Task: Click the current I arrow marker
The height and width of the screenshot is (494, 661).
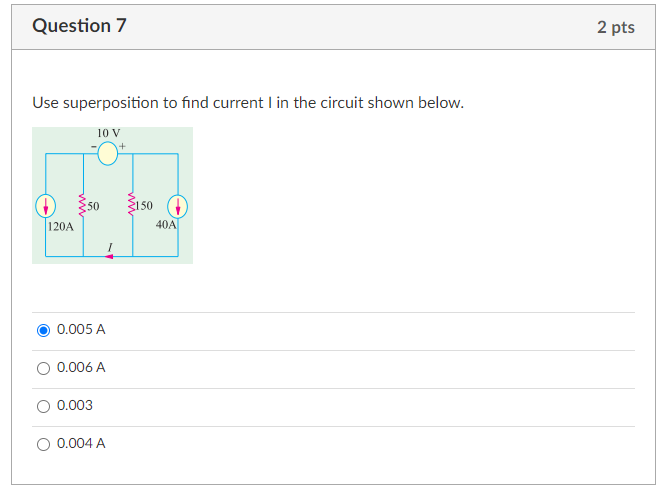Action: pos(109,256)
